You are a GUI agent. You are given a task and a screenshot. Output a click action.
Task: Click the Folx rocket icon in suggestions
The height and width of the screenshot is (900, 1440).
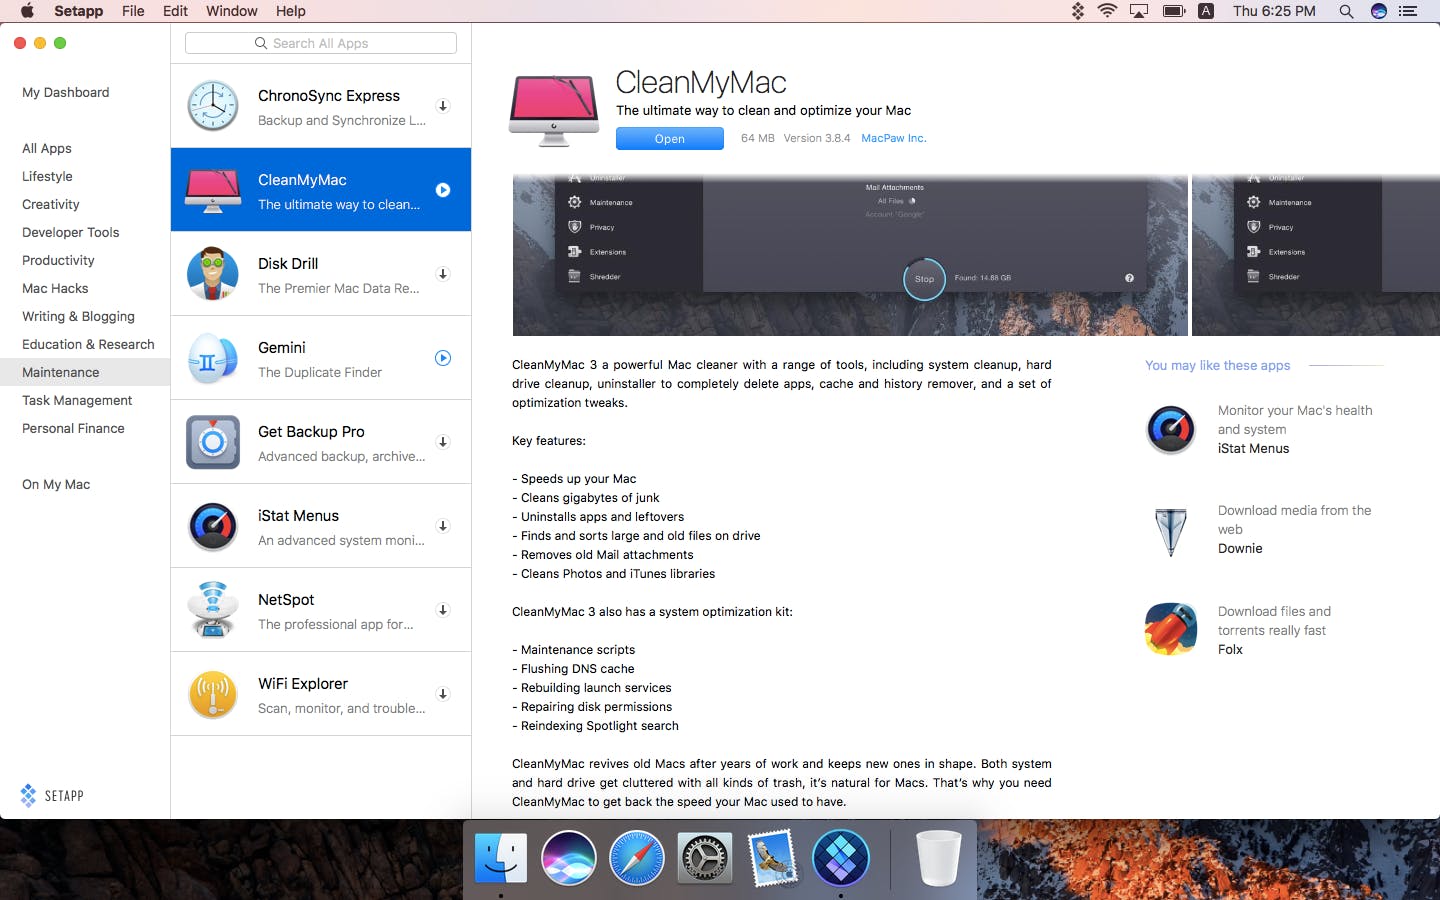(x=1170, y=629)
